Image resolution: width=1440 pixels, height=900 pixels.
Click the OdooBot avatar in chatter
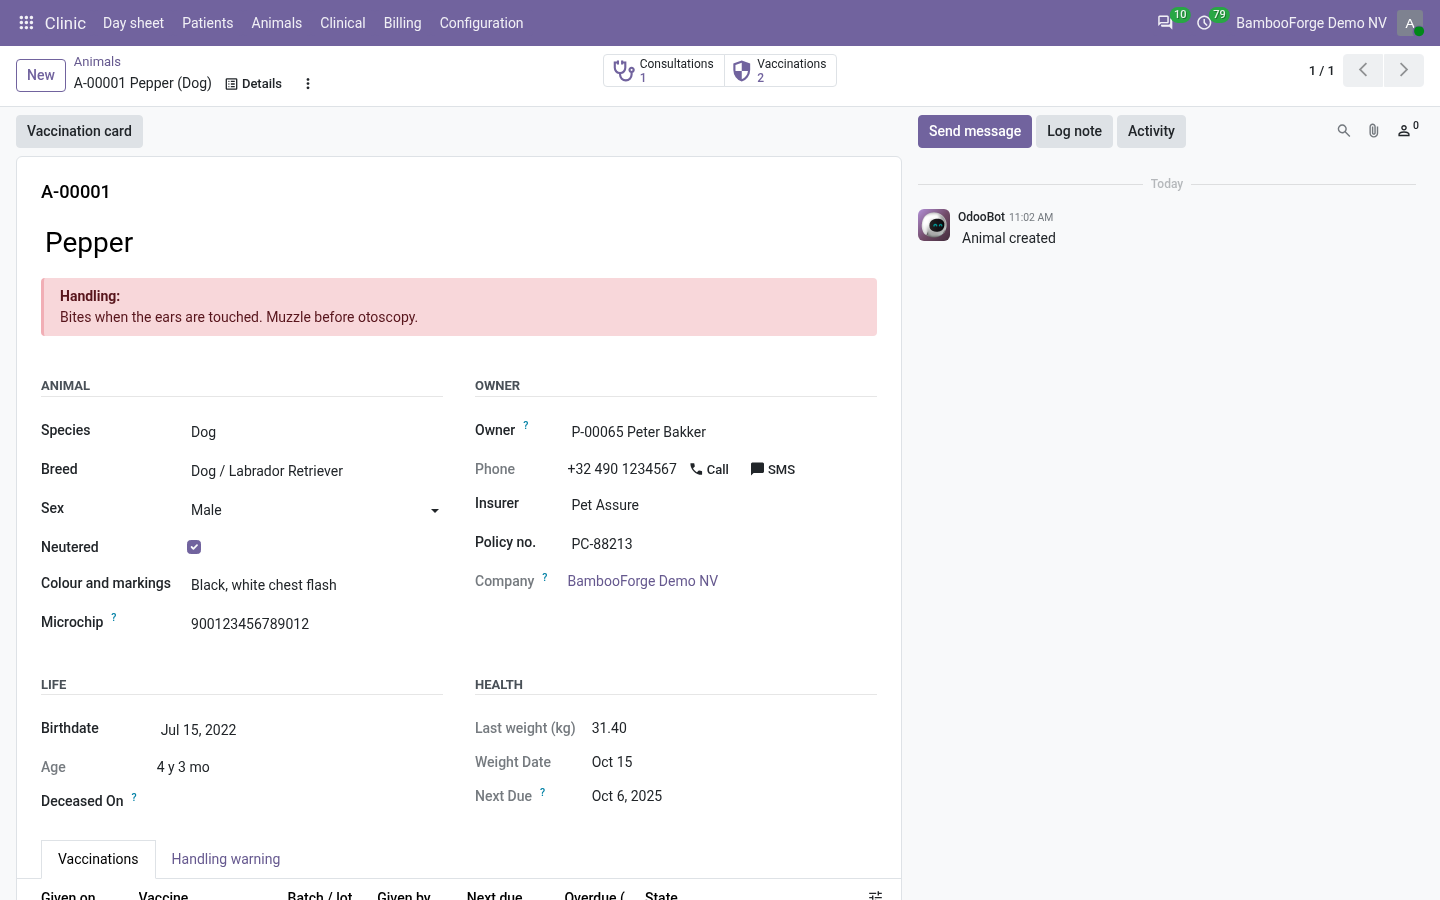tap(934, 225)
